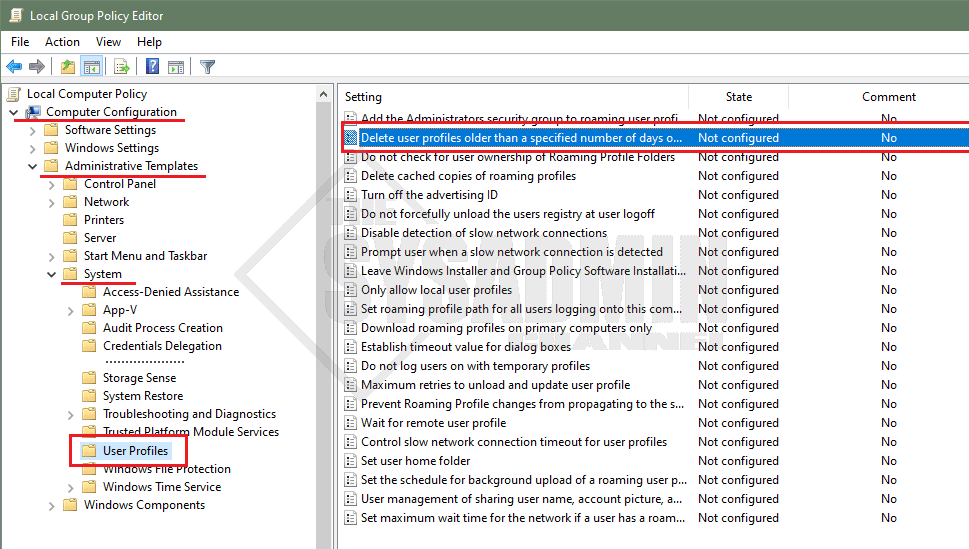Click policy icon beside Set user home folder
Image resolution: width=969 pixels, height=549 pixels.
(350, 461)
